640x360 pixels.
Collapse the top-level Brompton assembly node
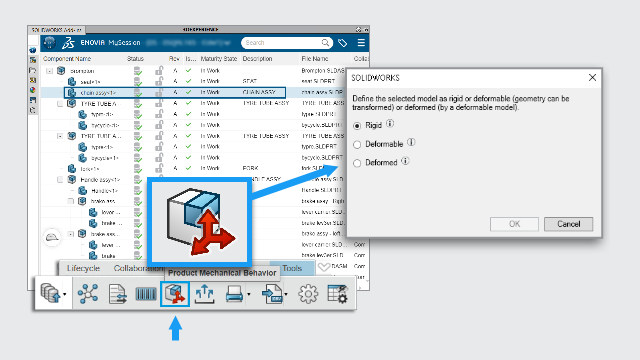[x=50, y=71]
